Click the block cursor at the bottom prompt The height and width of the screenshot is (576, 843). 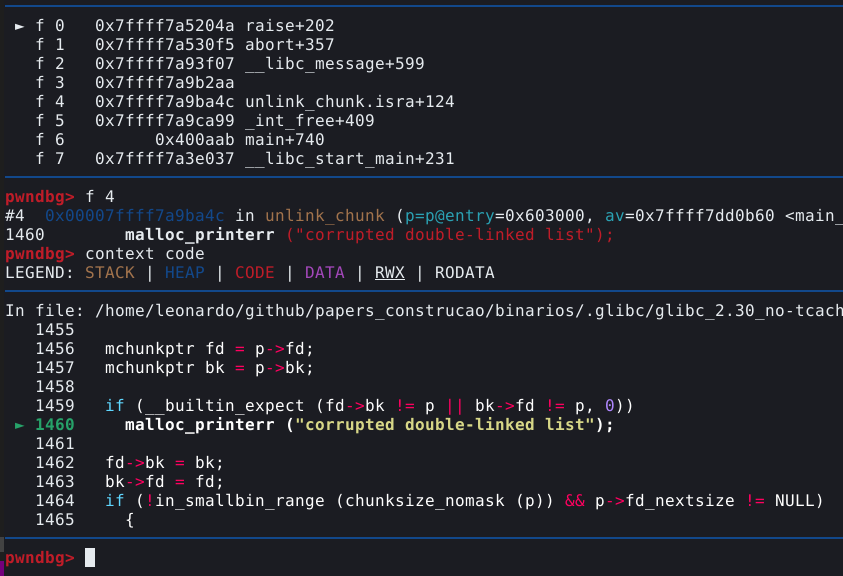pos(90,557)
